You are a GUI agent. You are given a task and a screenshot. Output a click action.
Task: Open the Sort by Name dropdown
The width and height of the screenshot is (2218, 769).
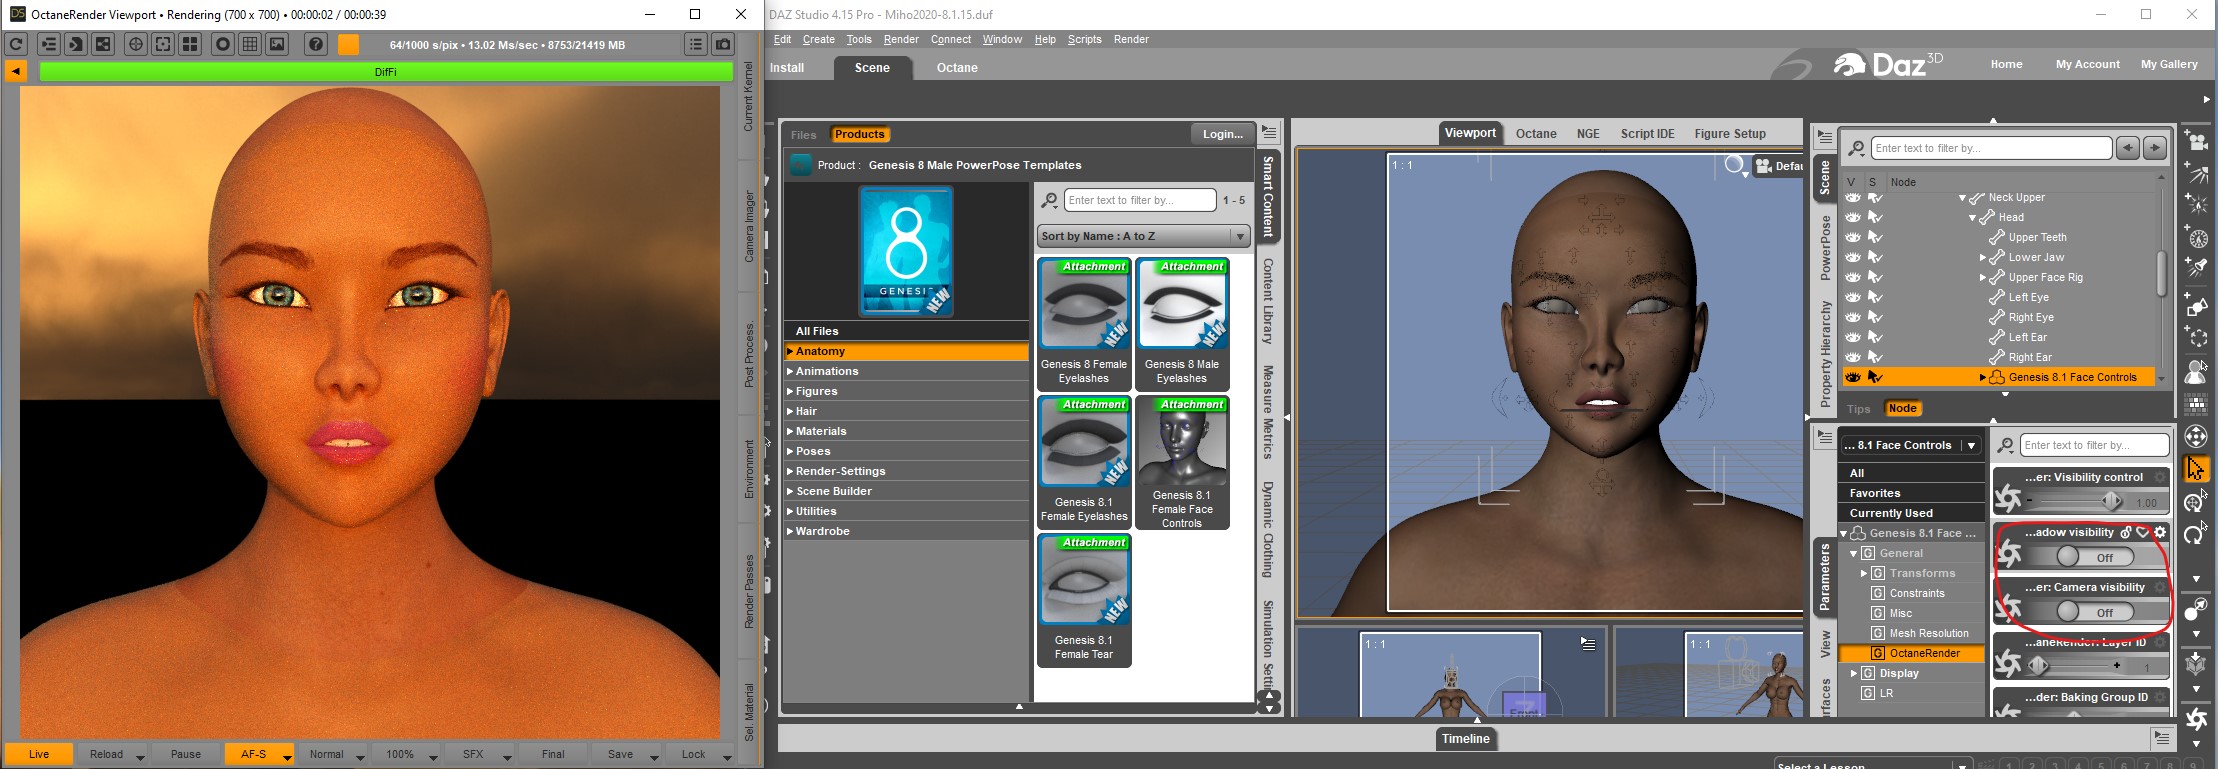(1143, 236)
